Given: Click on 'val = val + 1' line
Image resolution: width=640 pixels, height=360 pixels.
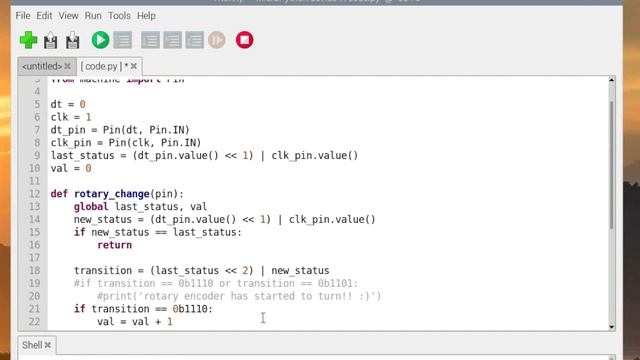Looking at the screenshot, I should [135, 322].
